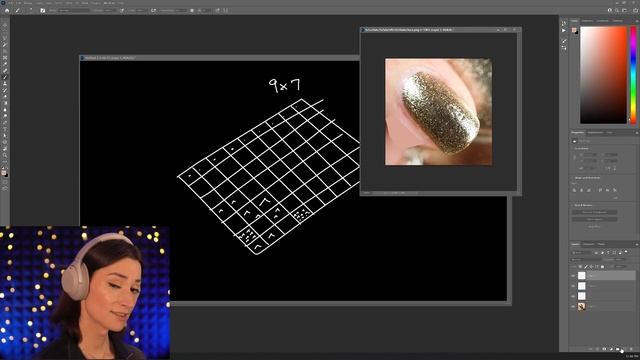This screenshot has height=360, width=640.
Task: Select the Gradient tool
Action: (x=5, y=103)
